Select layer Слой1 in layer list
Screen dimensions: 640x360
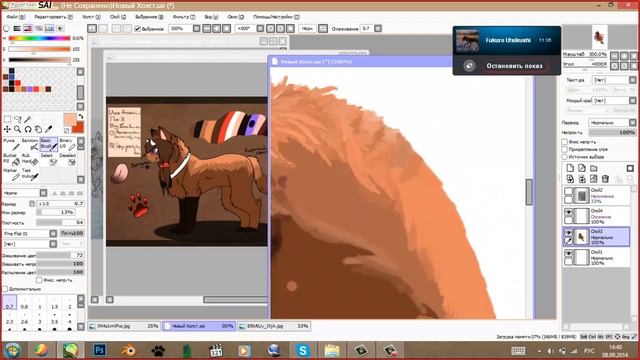point(597,257)
